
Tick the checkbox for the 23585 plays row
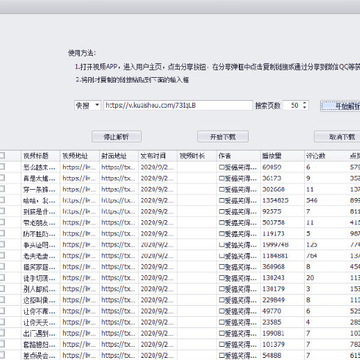tap(2, 322)
